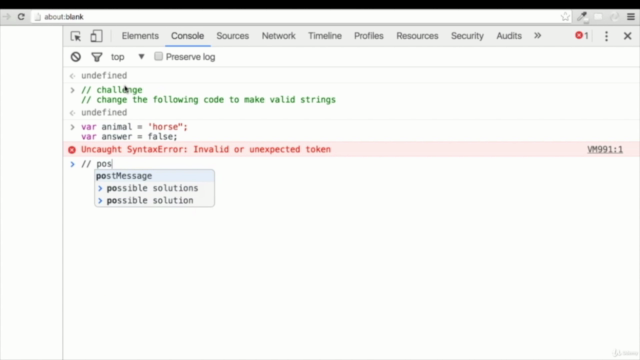Switch to the Elements tab

click(140, 36)
